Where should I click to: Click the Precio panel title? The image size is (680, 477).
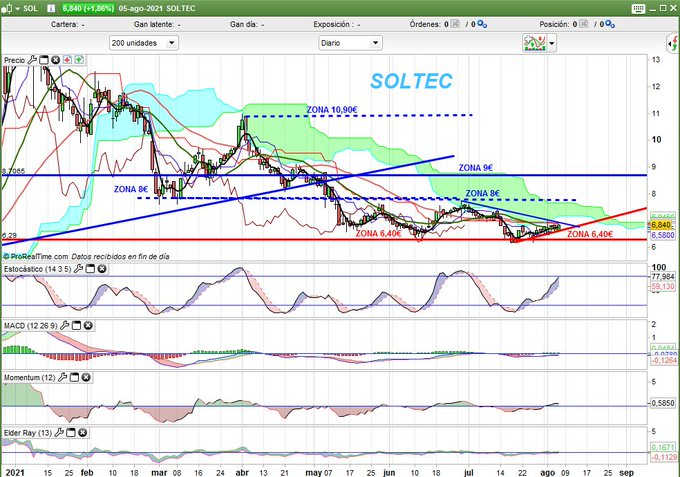click(14, 61)
